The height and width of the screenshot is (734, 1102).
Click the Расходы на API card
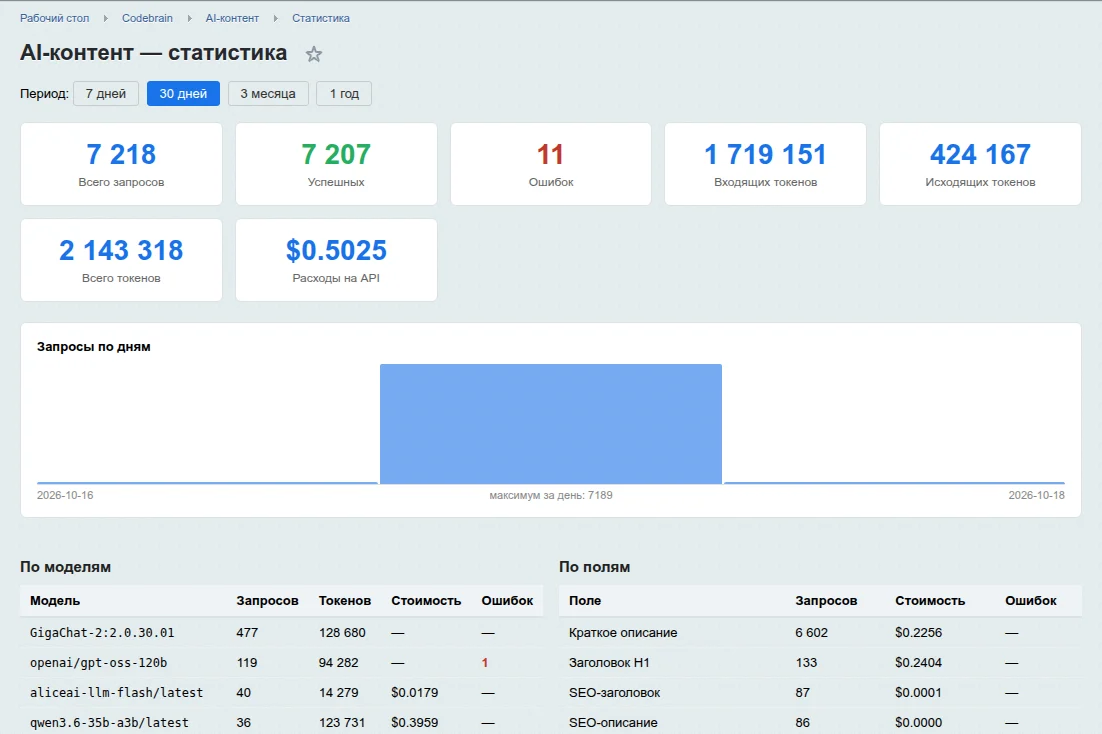pyautogui.click(x=336, y=260)
